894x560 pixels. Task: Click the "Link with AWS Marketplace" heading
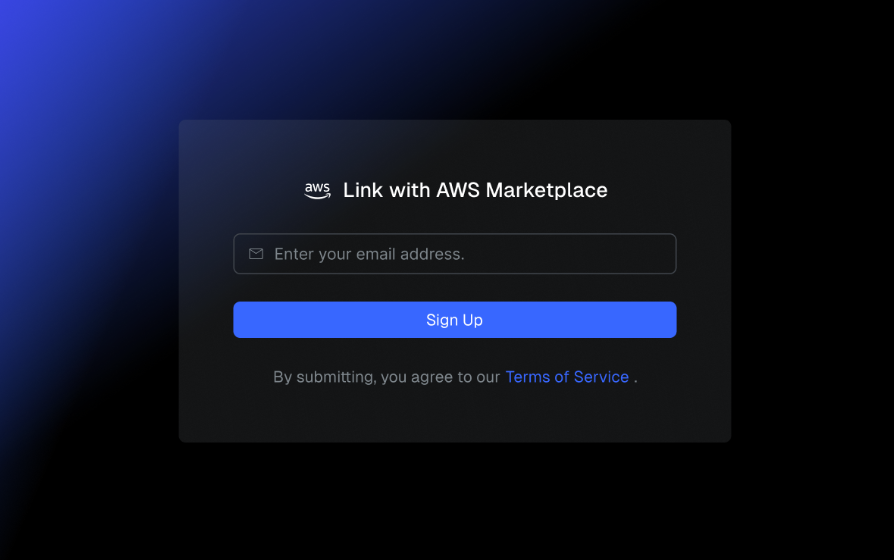[475, 190]
